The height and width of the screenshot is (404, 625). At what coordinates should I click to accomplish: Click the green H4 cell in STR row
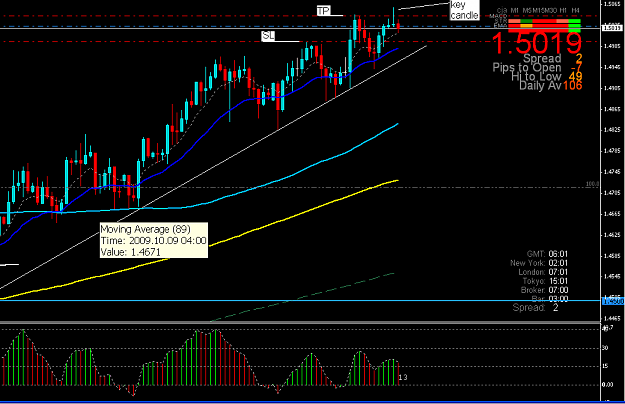tap(574, 21)
